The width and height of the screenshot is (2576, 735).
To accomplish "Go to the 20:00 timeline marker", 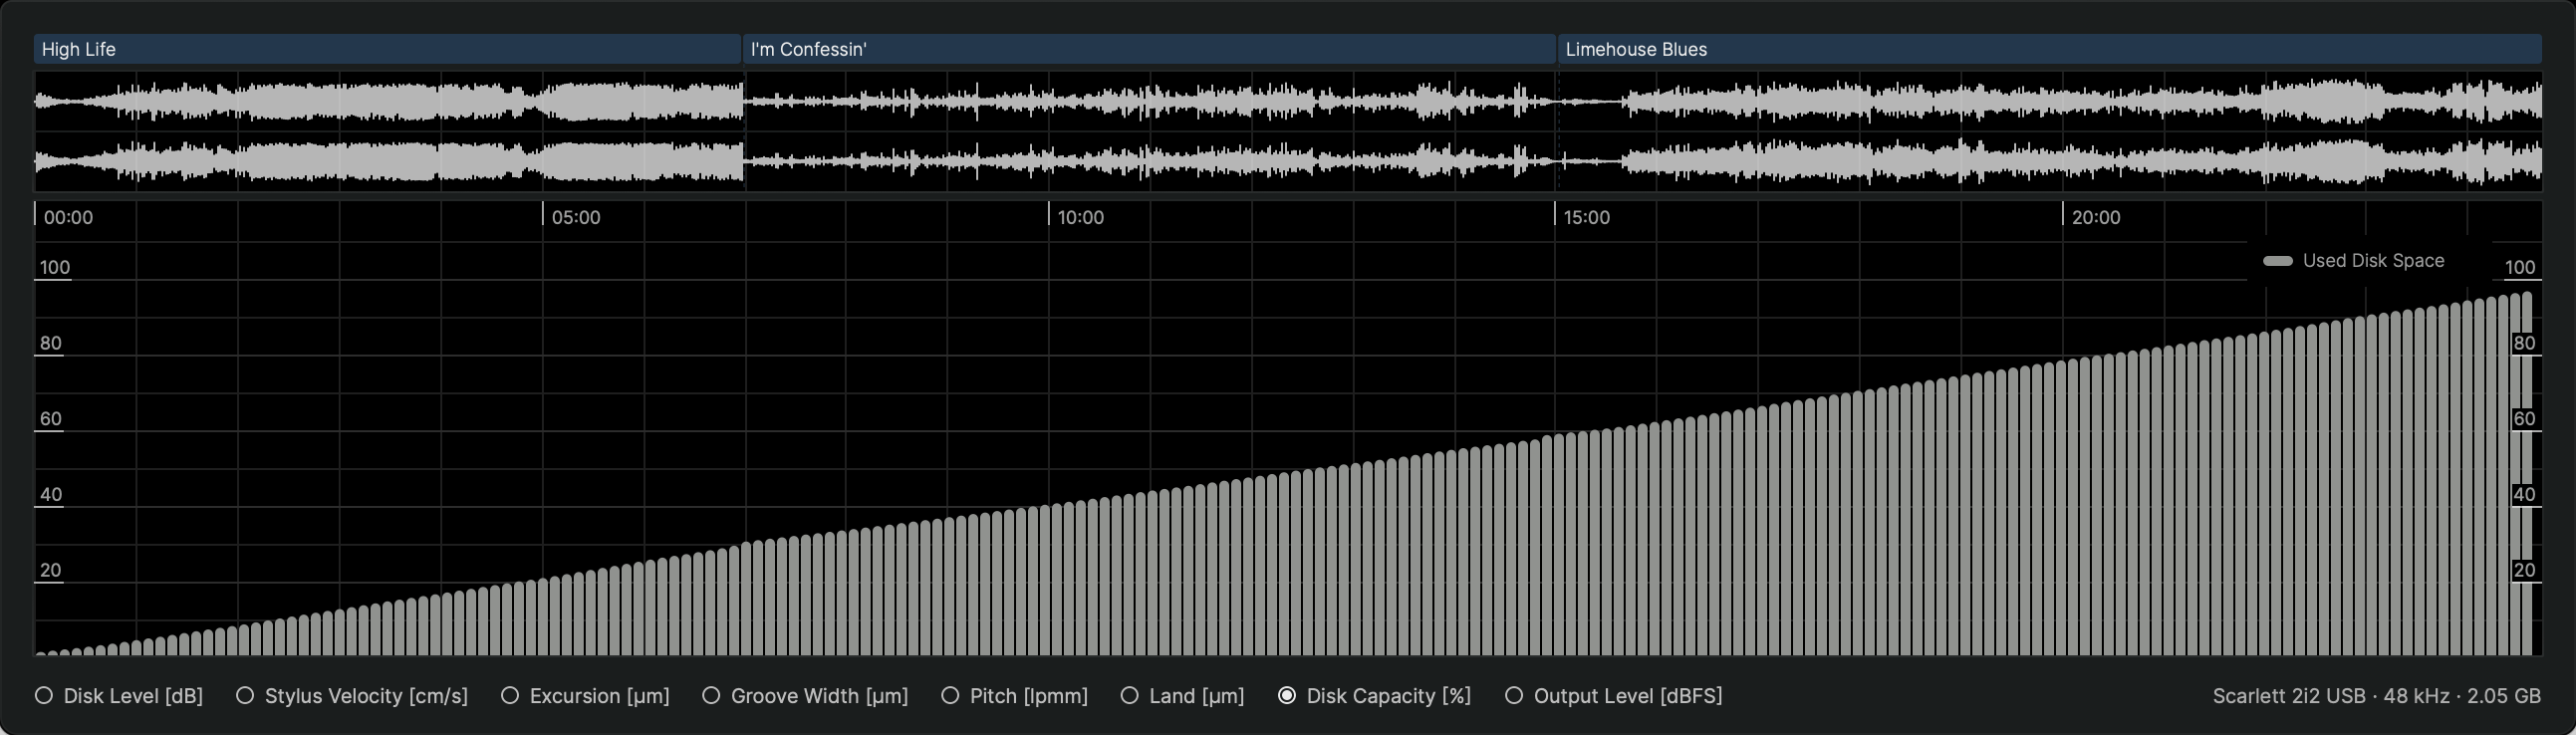I will click(x=2095, y=217).
